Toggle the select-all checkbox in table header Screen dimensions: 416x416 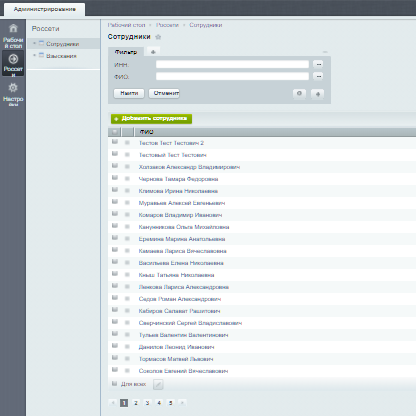[x=115, y=132]
